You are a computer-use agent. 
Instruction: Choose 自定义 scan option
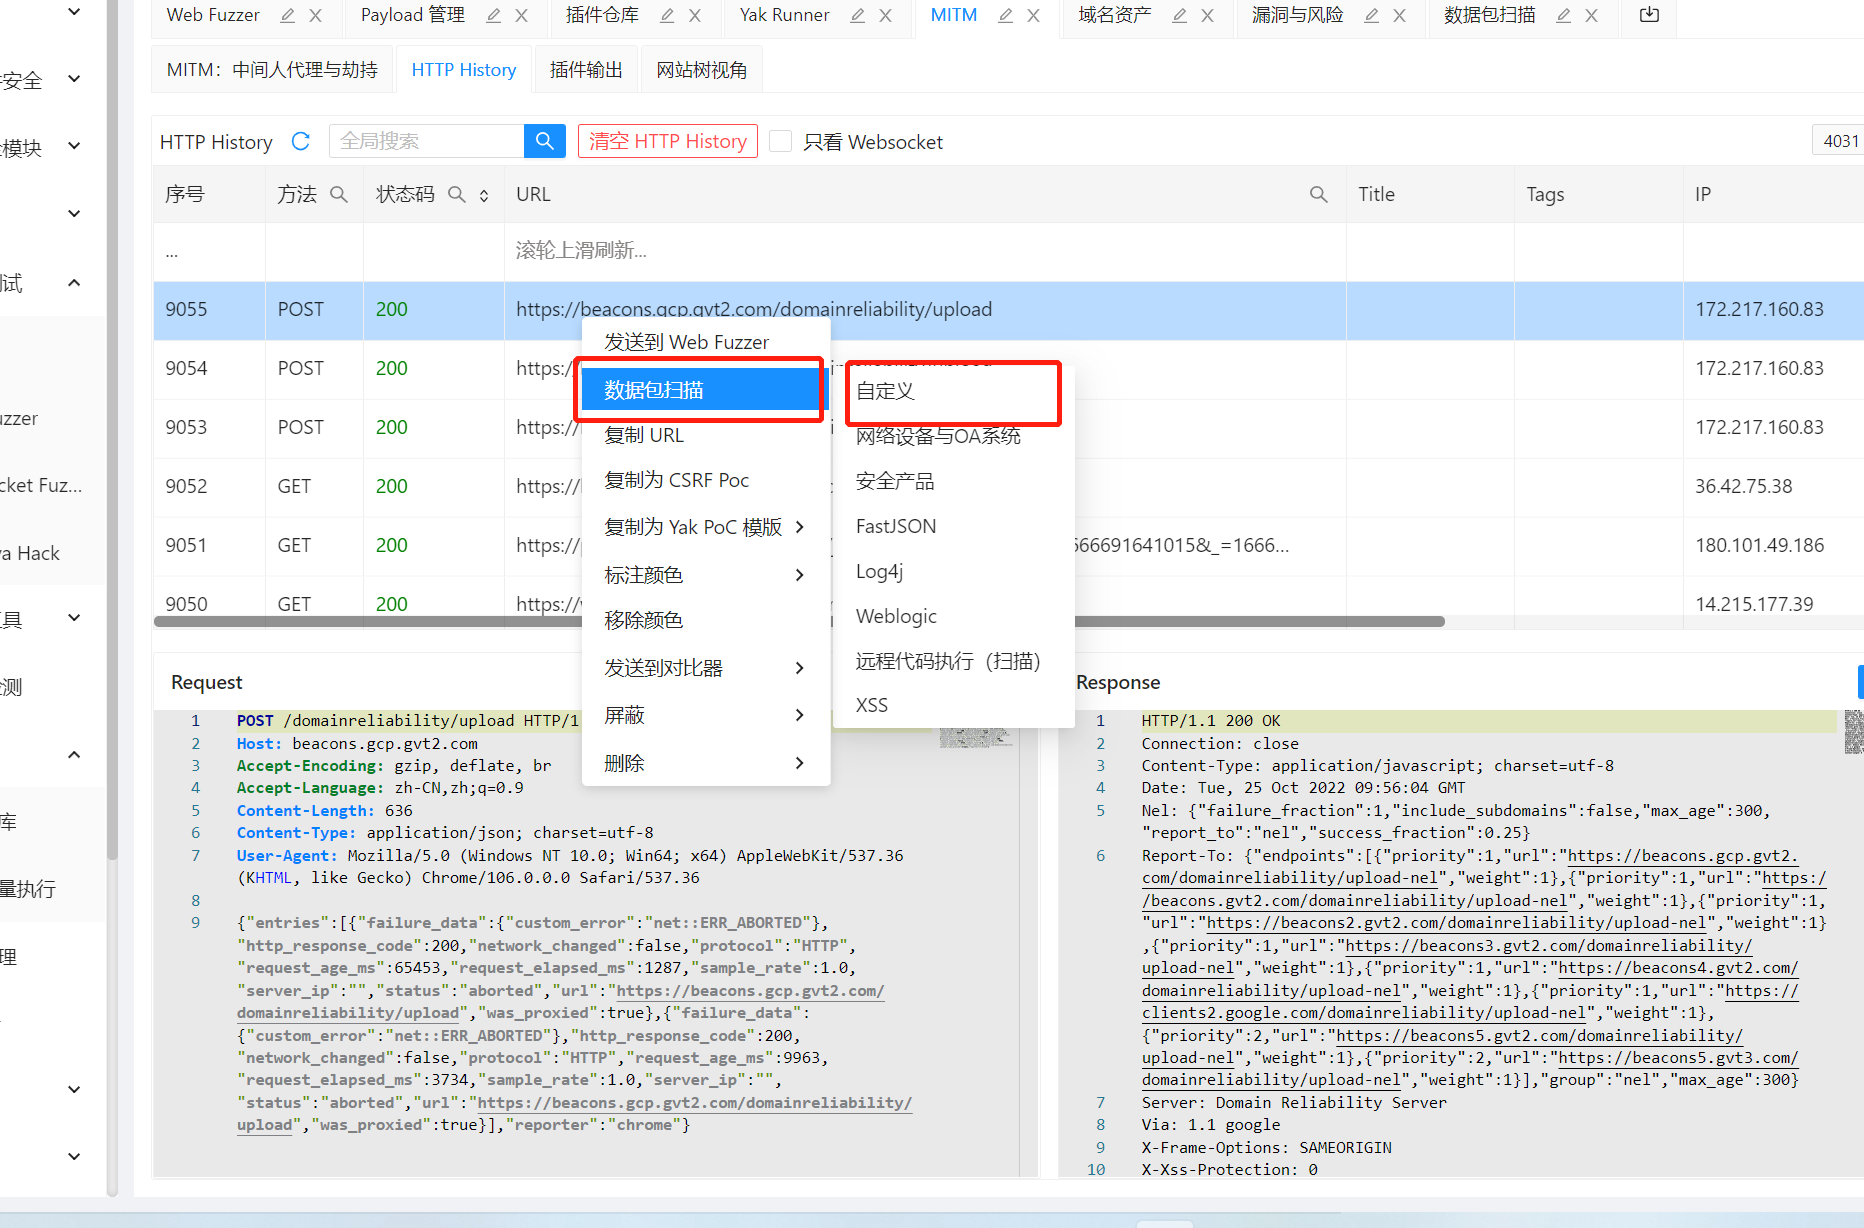pos(954,391)
